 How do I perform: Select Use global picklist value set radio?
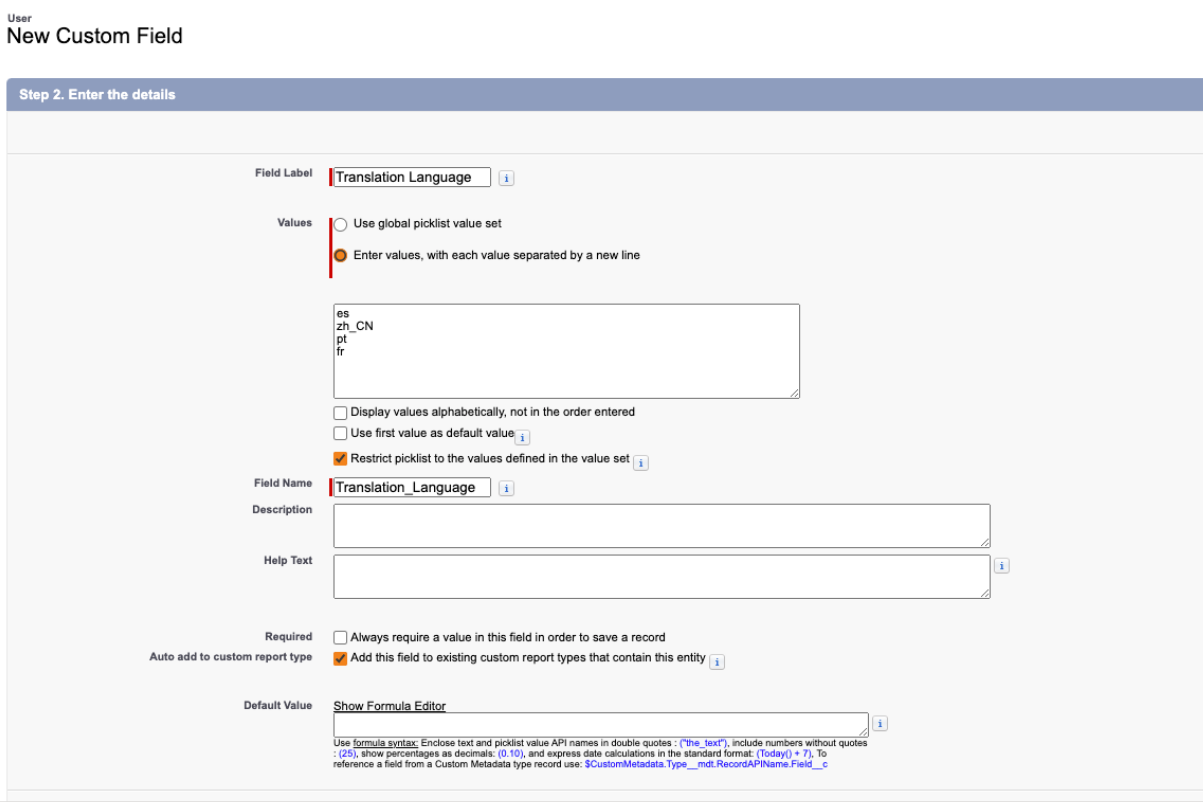tap(340, 224)
